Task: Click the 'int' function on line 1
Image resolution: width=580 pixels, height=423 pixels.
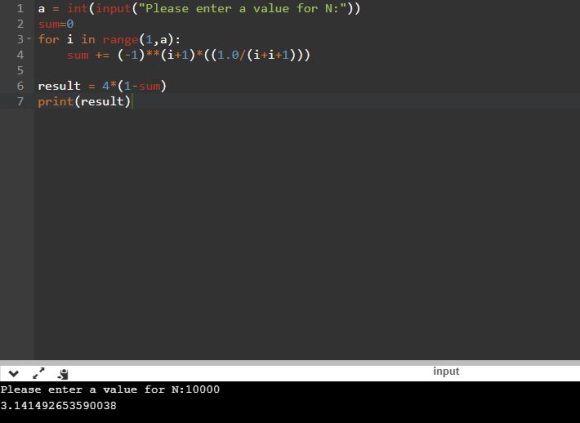Action: pos(77,8)
